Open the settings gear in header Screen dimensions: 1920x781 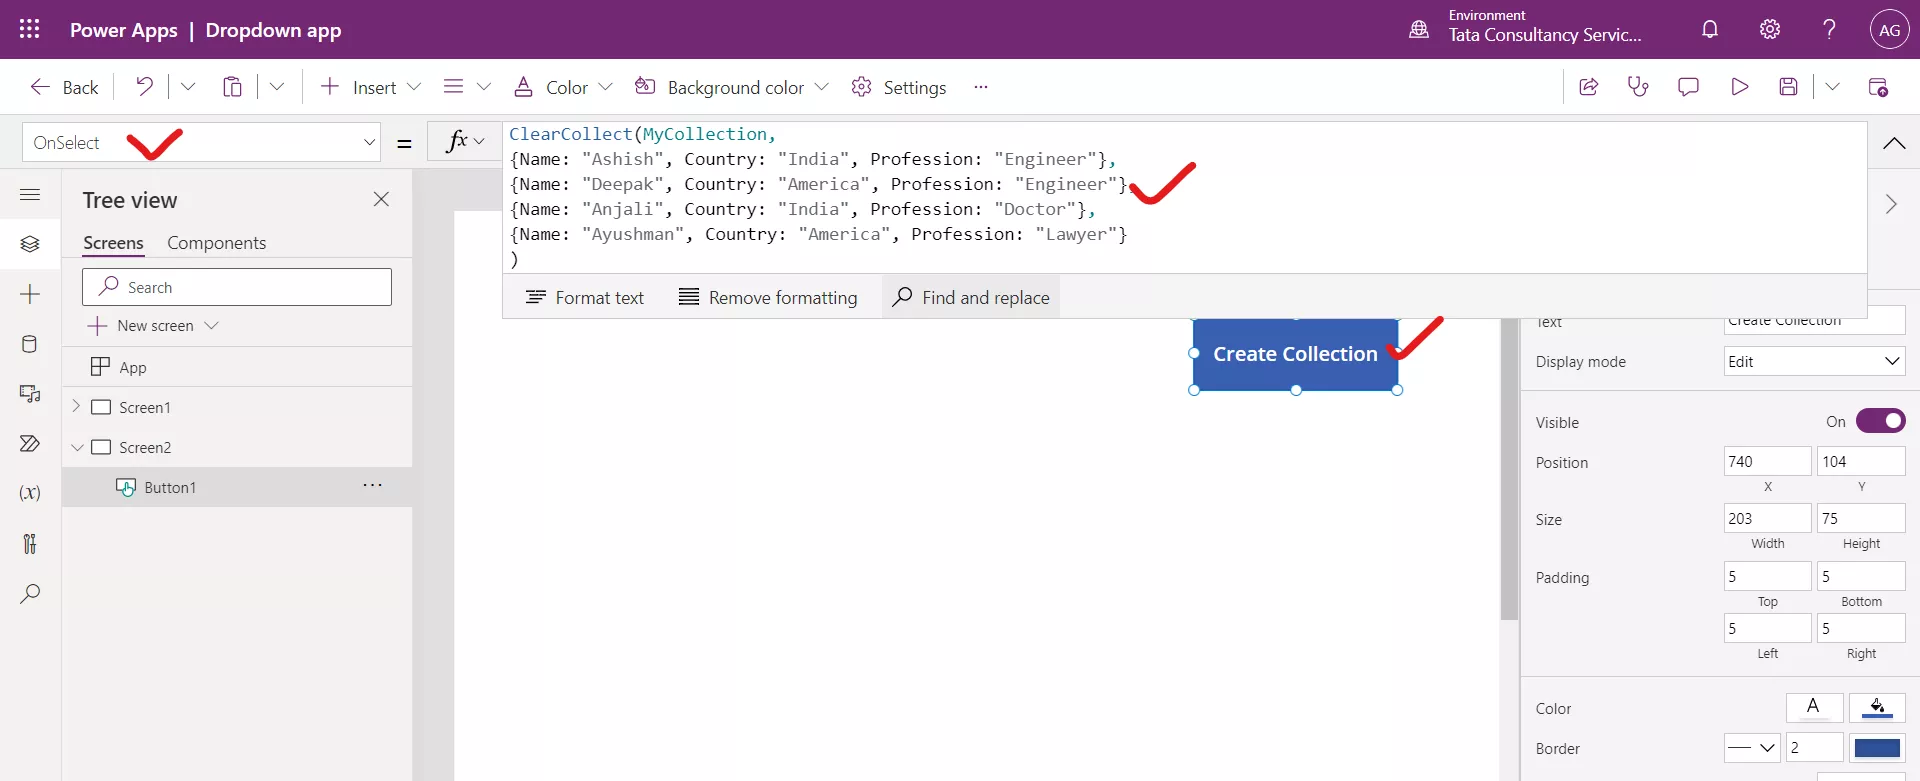pyautogui.click(x=1770, y=30)
